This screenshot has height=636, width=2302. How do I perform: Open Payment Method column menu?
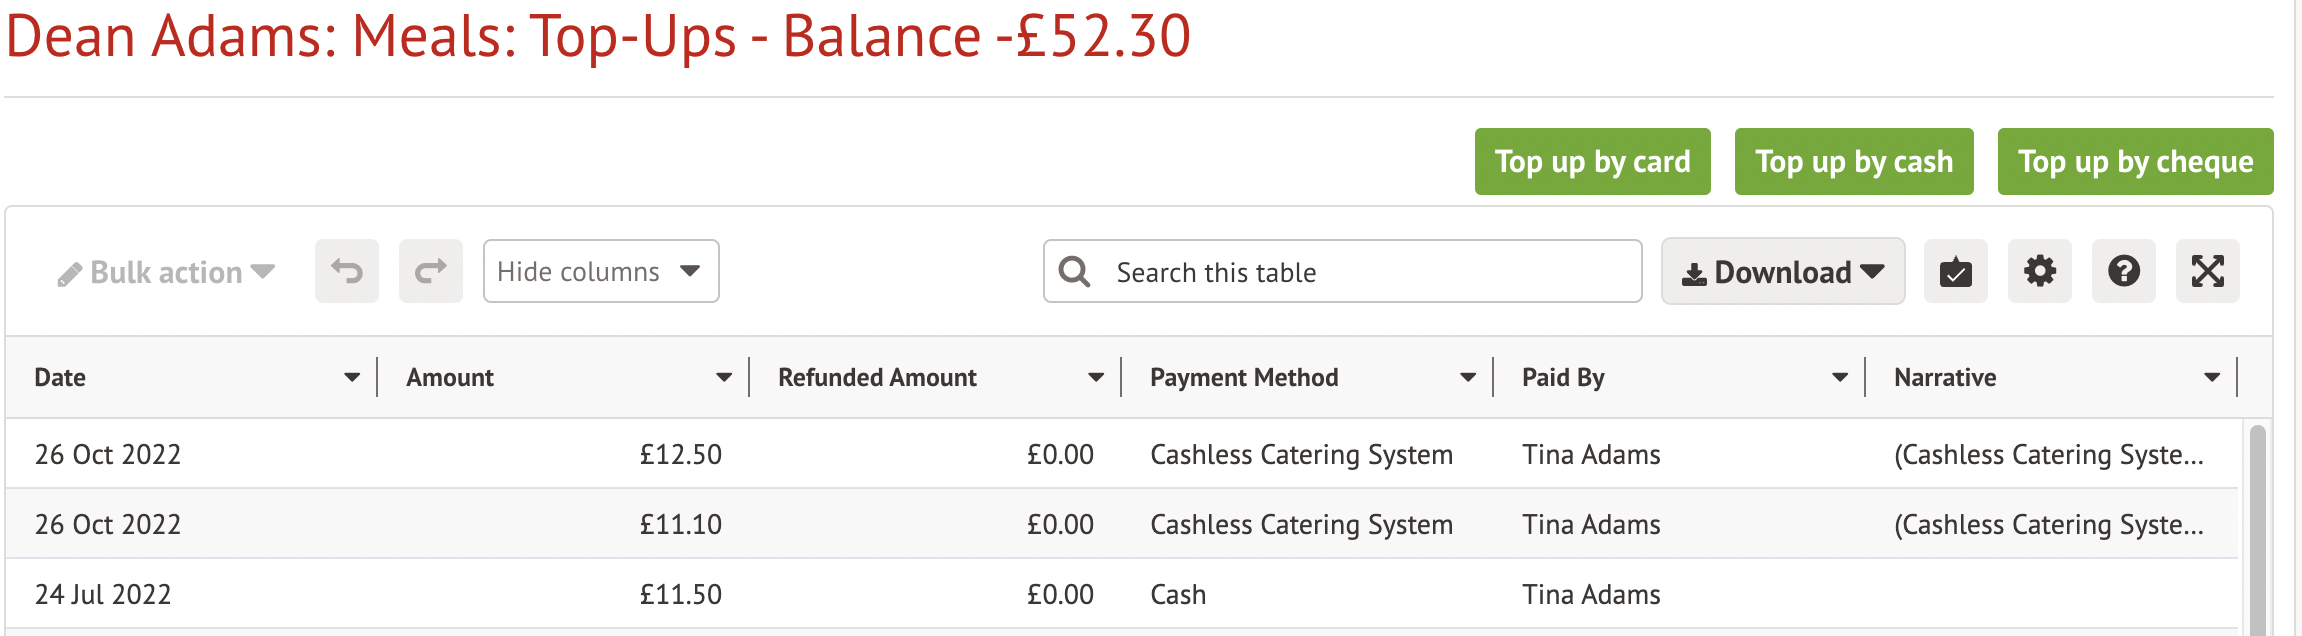click(x=1468, y=377)
